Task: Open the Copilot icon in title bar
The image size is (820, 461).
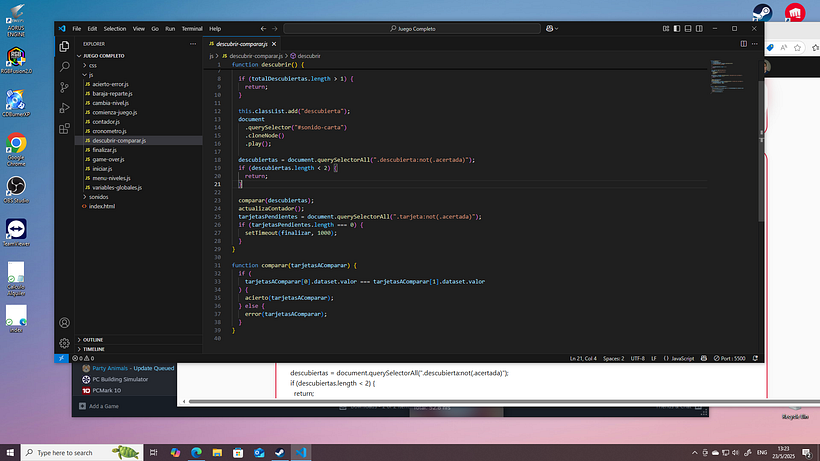Action: (x=549, y=29)
